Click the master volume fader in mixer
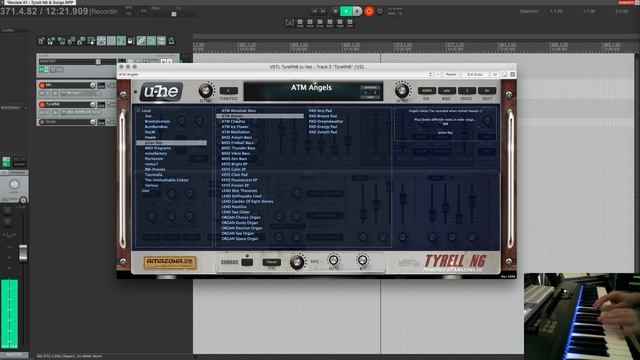This screenshot has height=360, width=640. 23,252
